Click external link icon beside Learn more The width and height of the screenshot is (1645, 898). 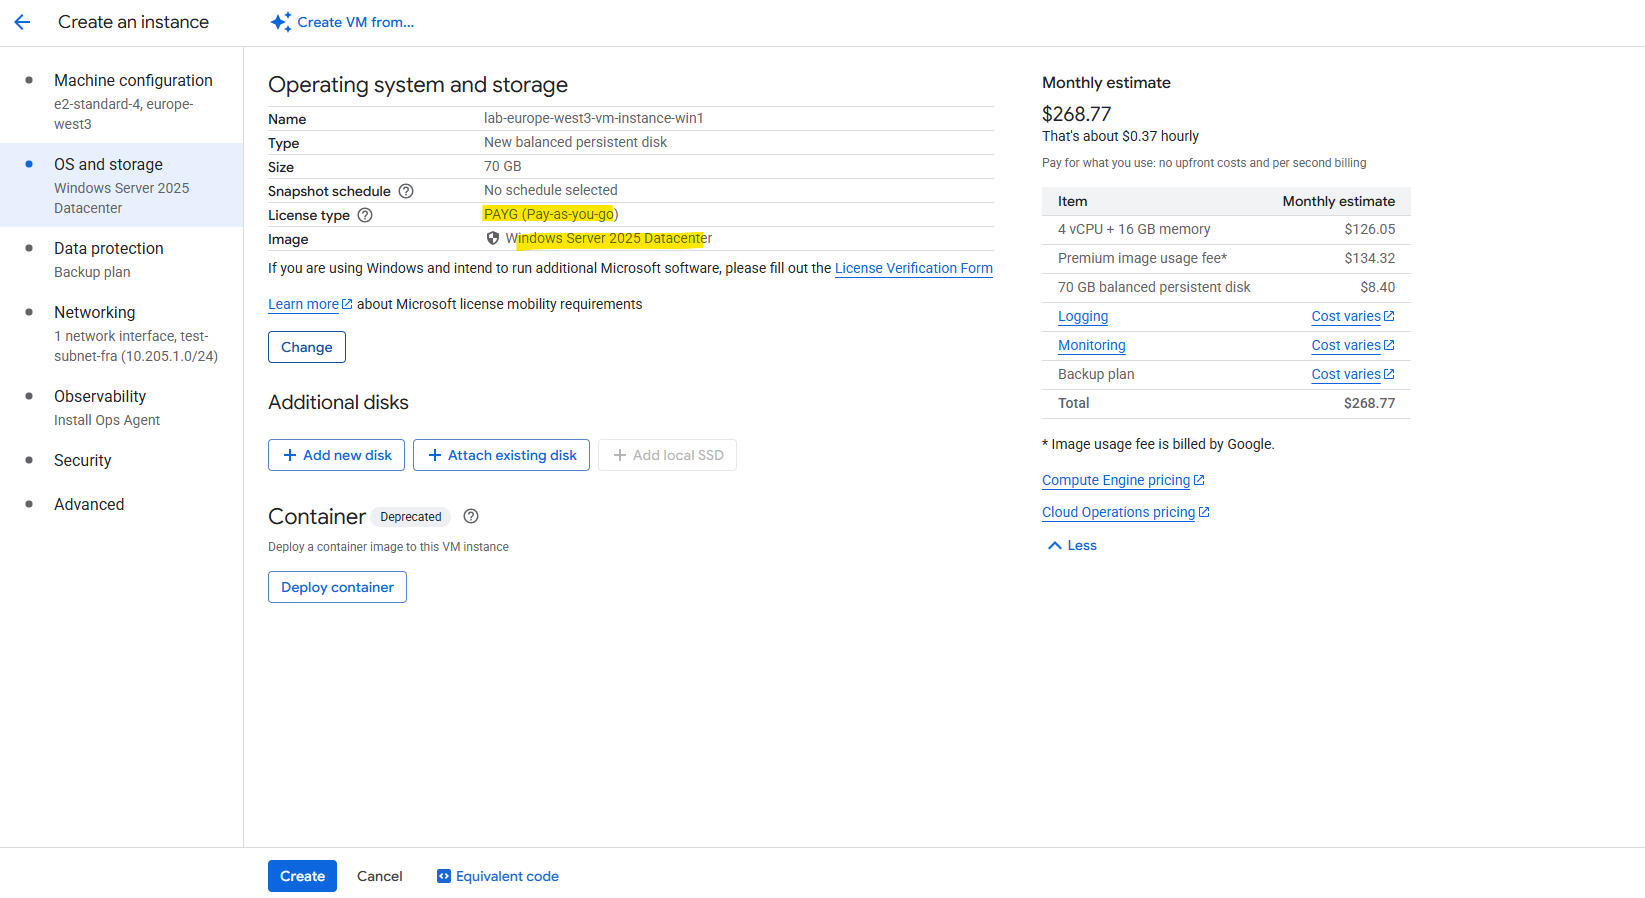click(347, 304)
